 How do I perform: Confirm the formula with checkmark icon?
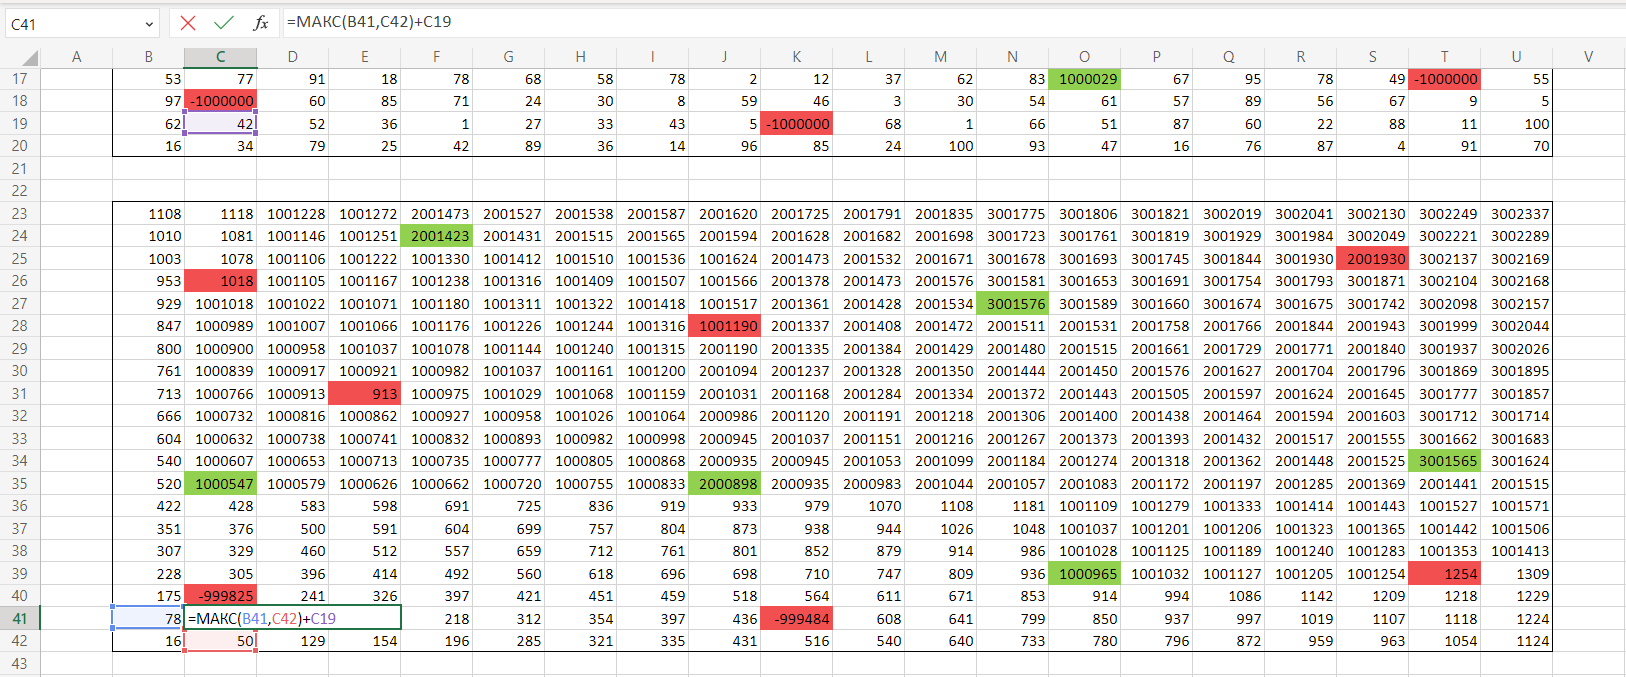point(224,23)
